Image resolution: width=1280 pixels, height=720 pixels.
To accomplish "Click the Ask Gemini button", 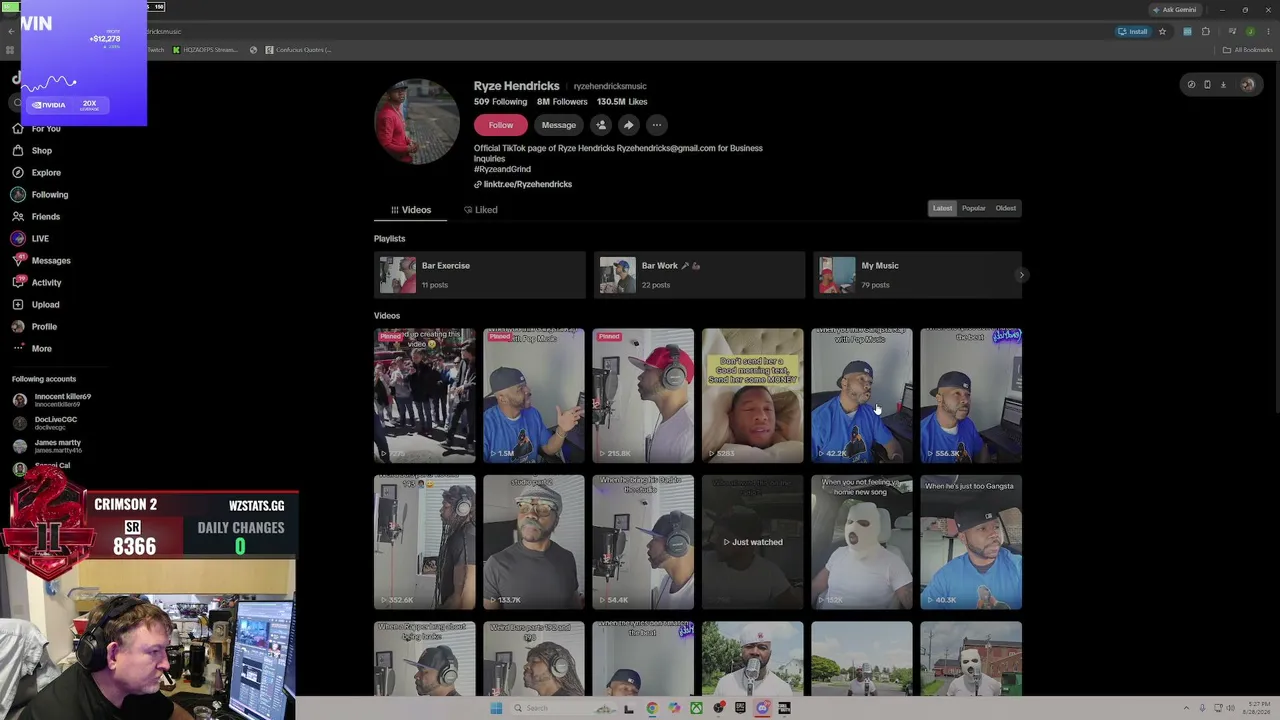I will pyautogui.click(x=1175, y=10).
